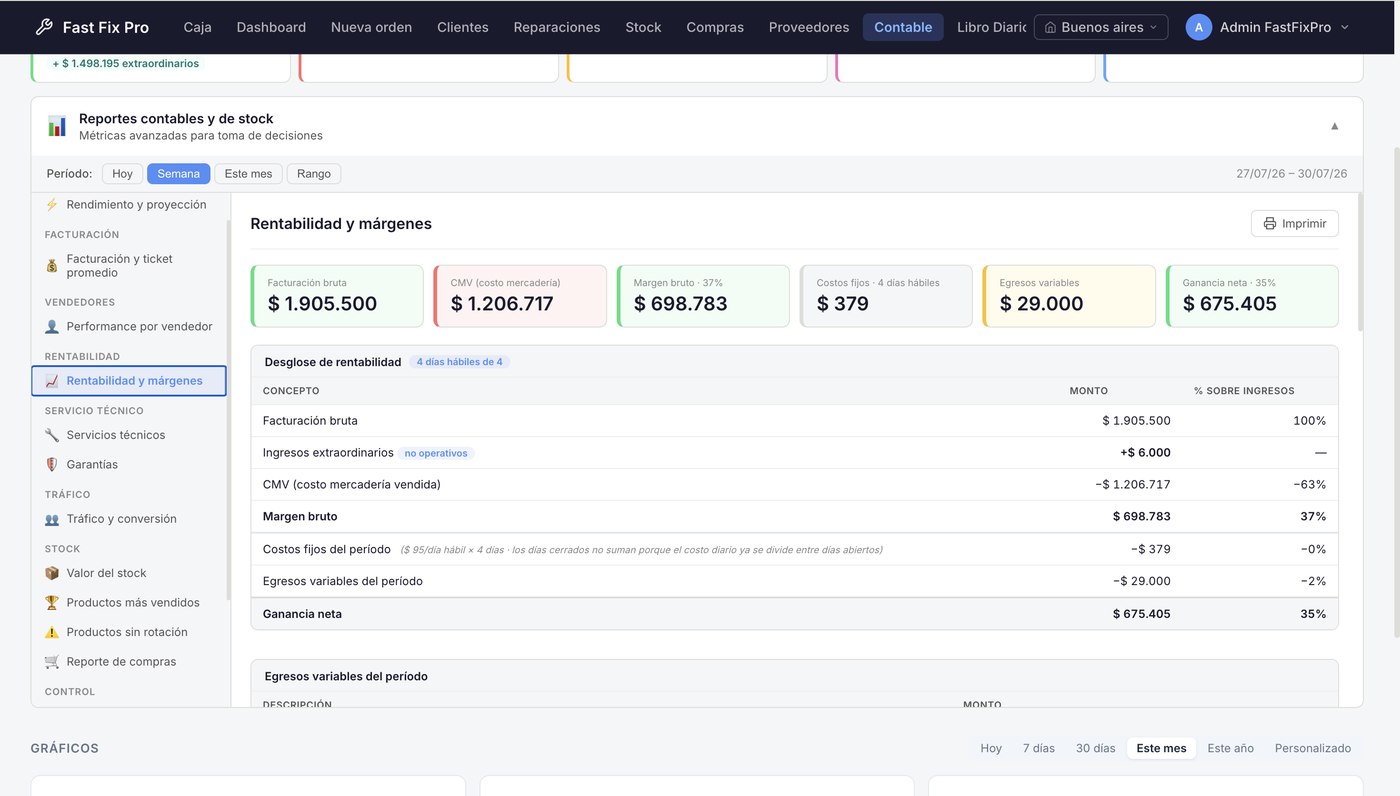Click the people icon of Tráfico y conversión
Image resolution: width=1400 pixels, height=796 pixels.
tap(52, 519)
